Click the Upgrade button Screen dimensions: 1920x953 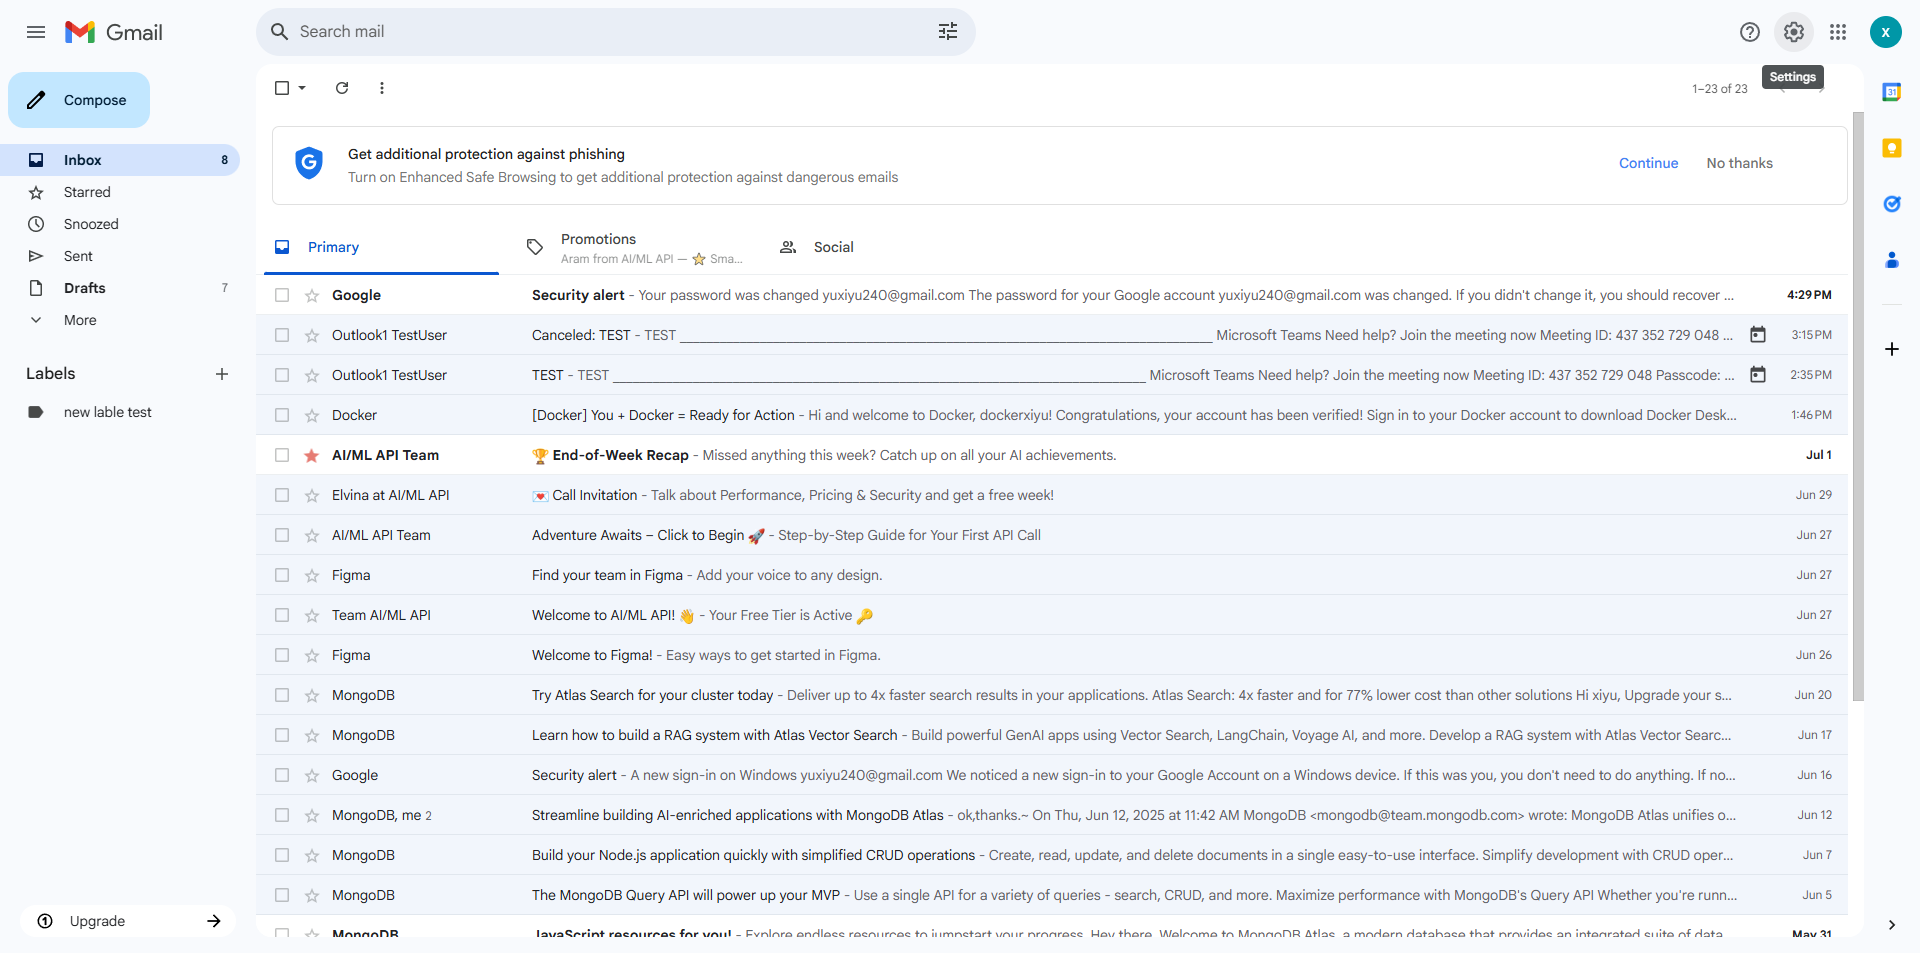point(128,921)
